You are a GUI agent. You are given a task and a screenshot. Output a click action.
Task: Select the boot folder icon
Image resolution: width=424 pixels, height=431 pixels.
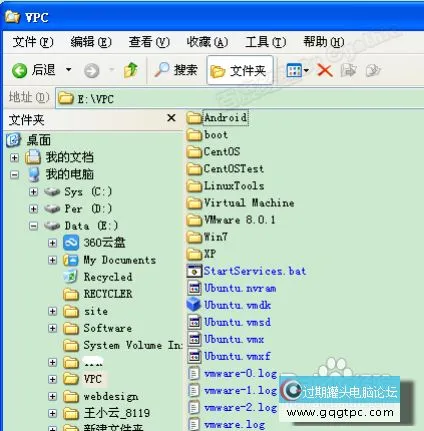coord(194,135)
